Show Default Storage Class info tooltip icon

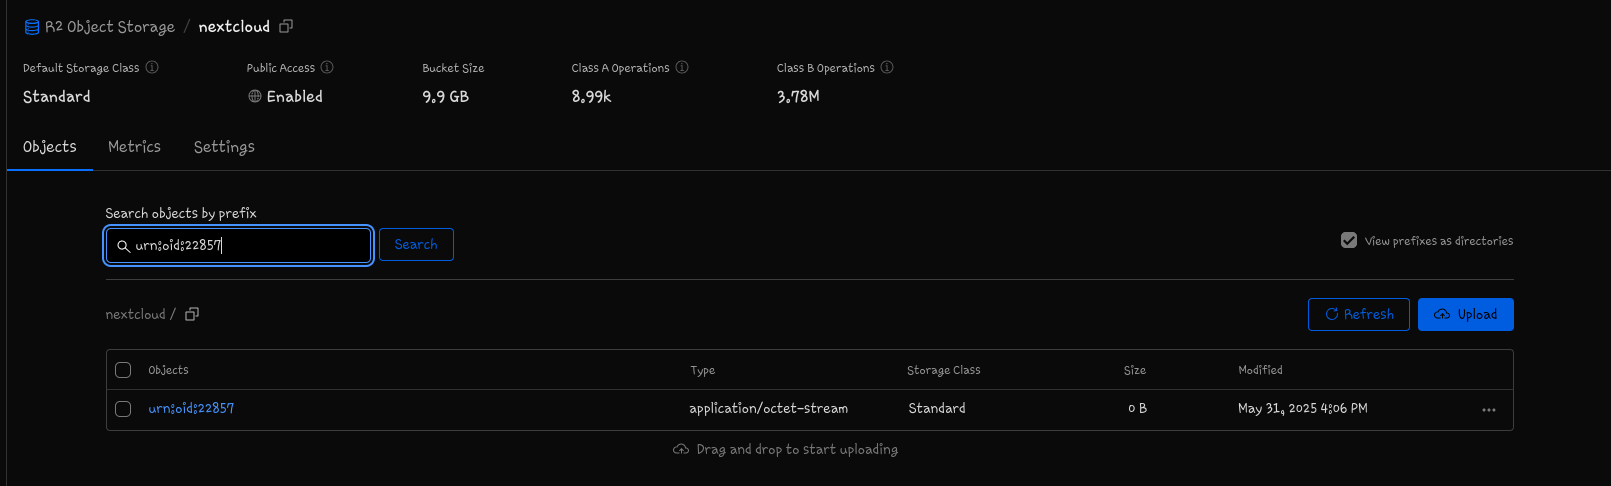tap(152, 67)
